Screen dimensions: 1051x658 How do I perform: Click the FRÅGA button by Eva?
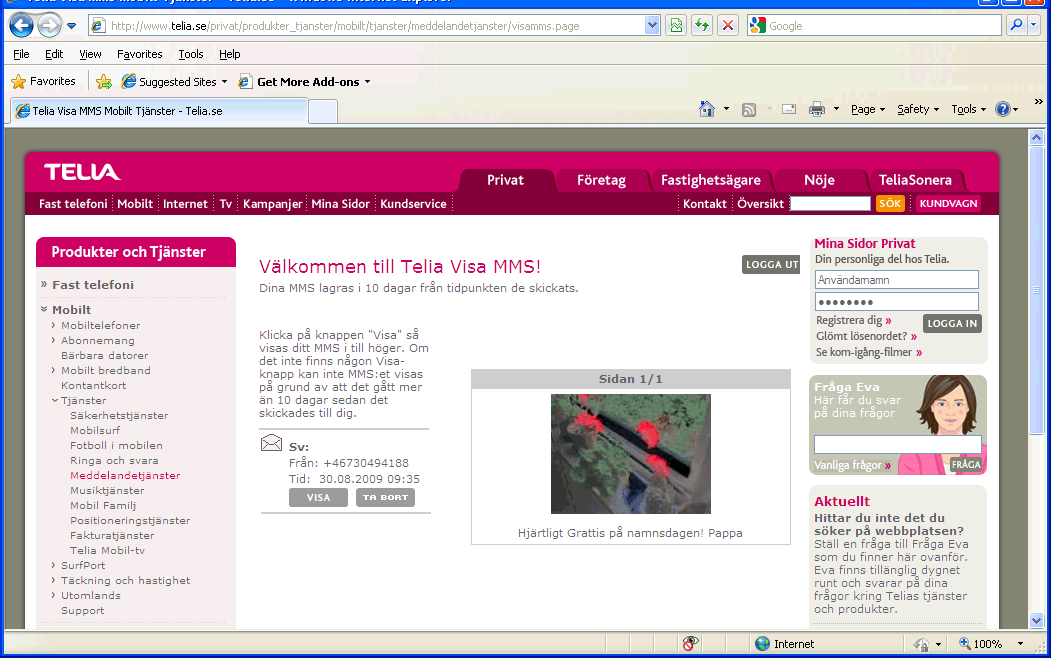click(966, 464)
